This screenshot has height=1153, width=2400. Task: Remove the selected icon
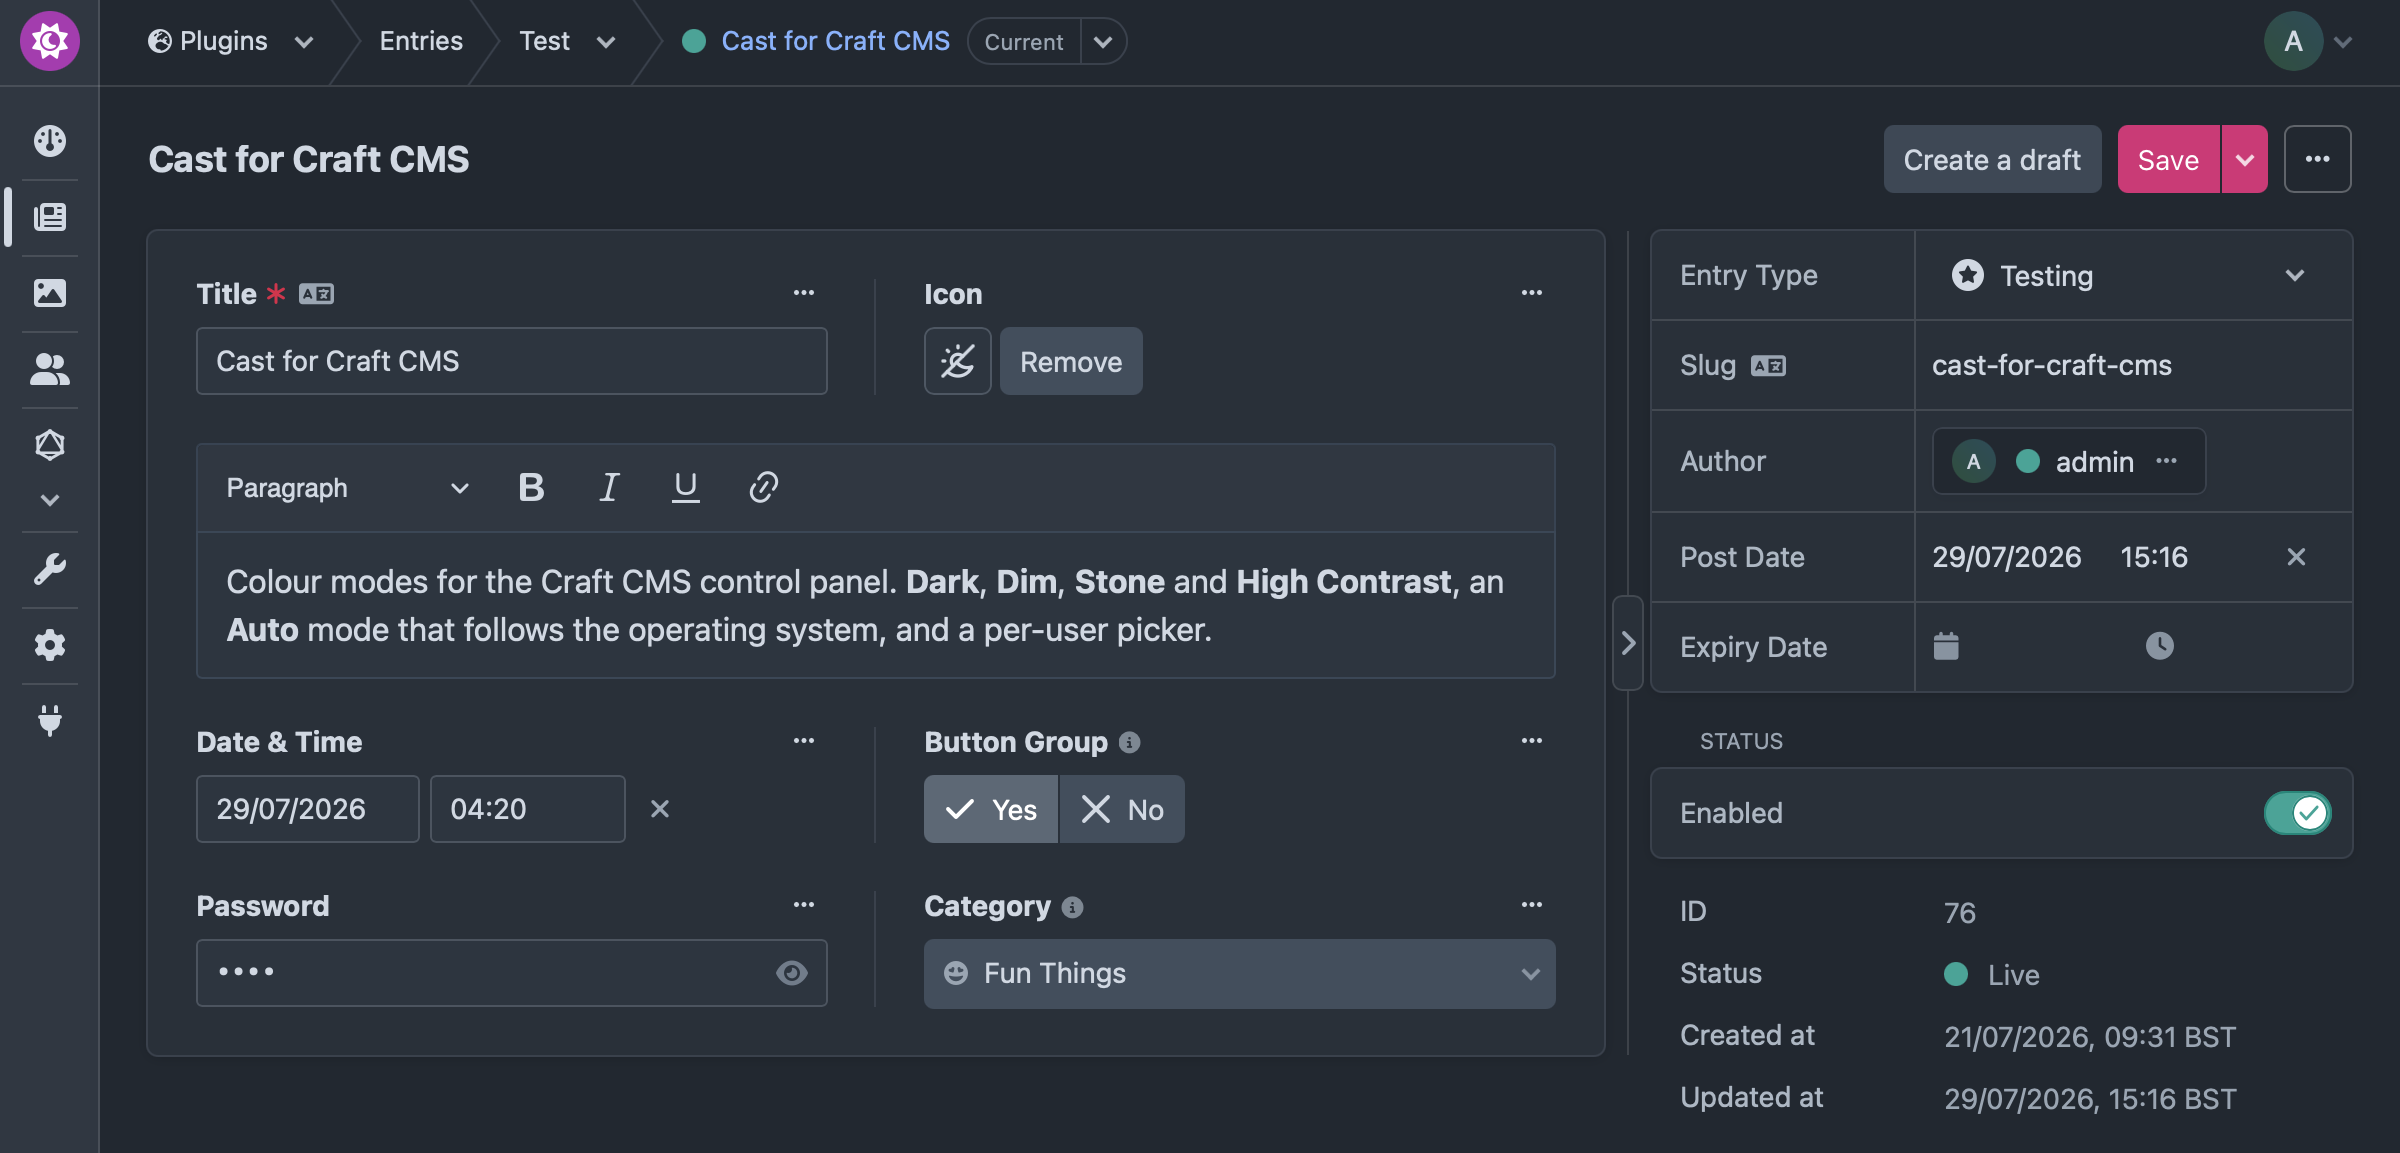coord(1071,361)
